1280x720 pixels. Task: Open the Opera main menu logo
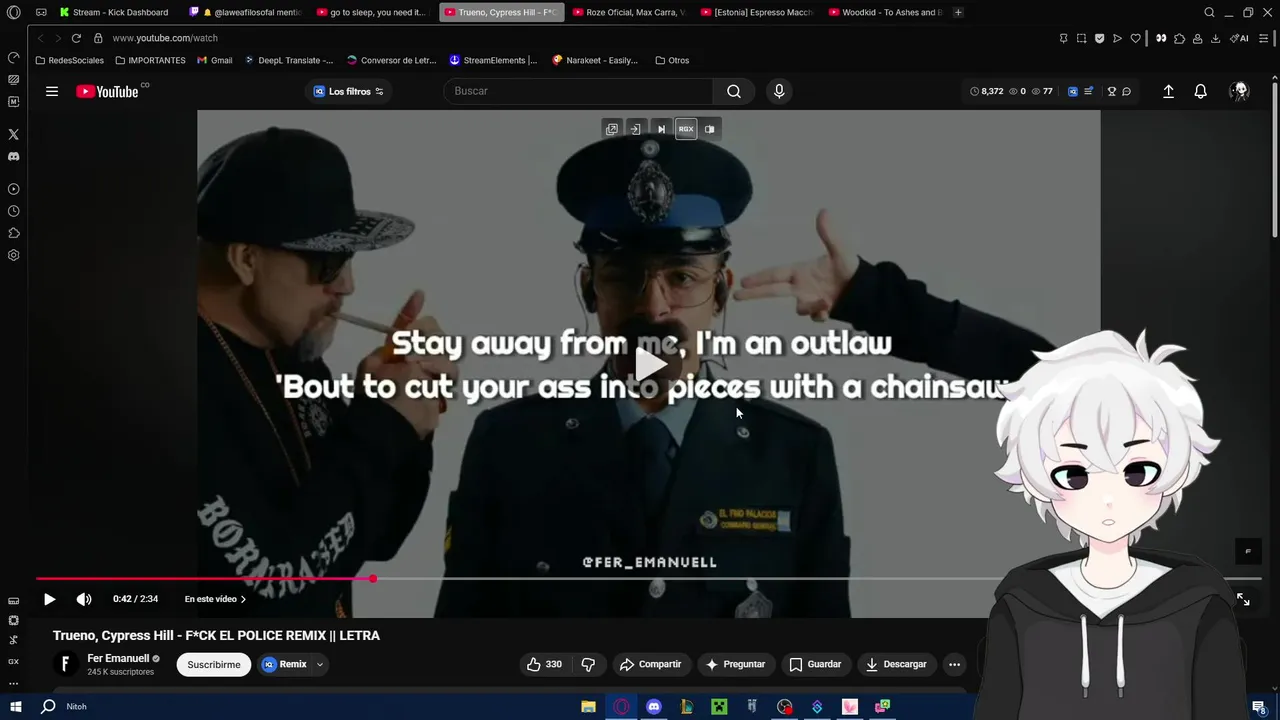pyautogui.click(x=13, y=12)
